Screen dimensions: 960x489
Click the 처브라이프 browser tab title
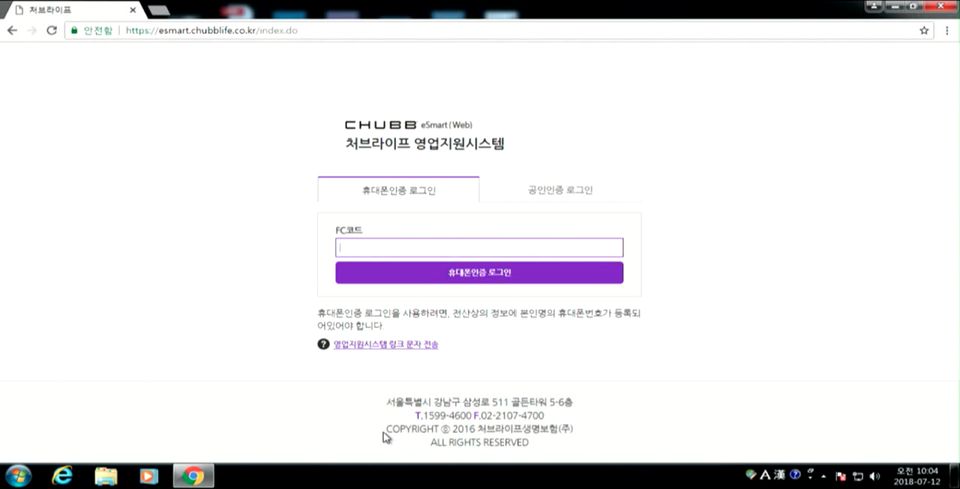click(x=50, y=10)
